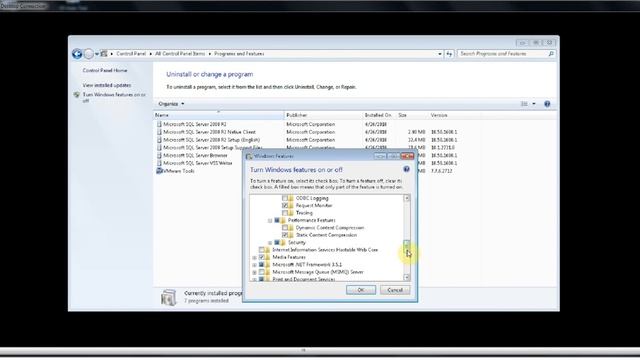
Task: Click OK in Windows Features dialog
Action: pos(361,290)
